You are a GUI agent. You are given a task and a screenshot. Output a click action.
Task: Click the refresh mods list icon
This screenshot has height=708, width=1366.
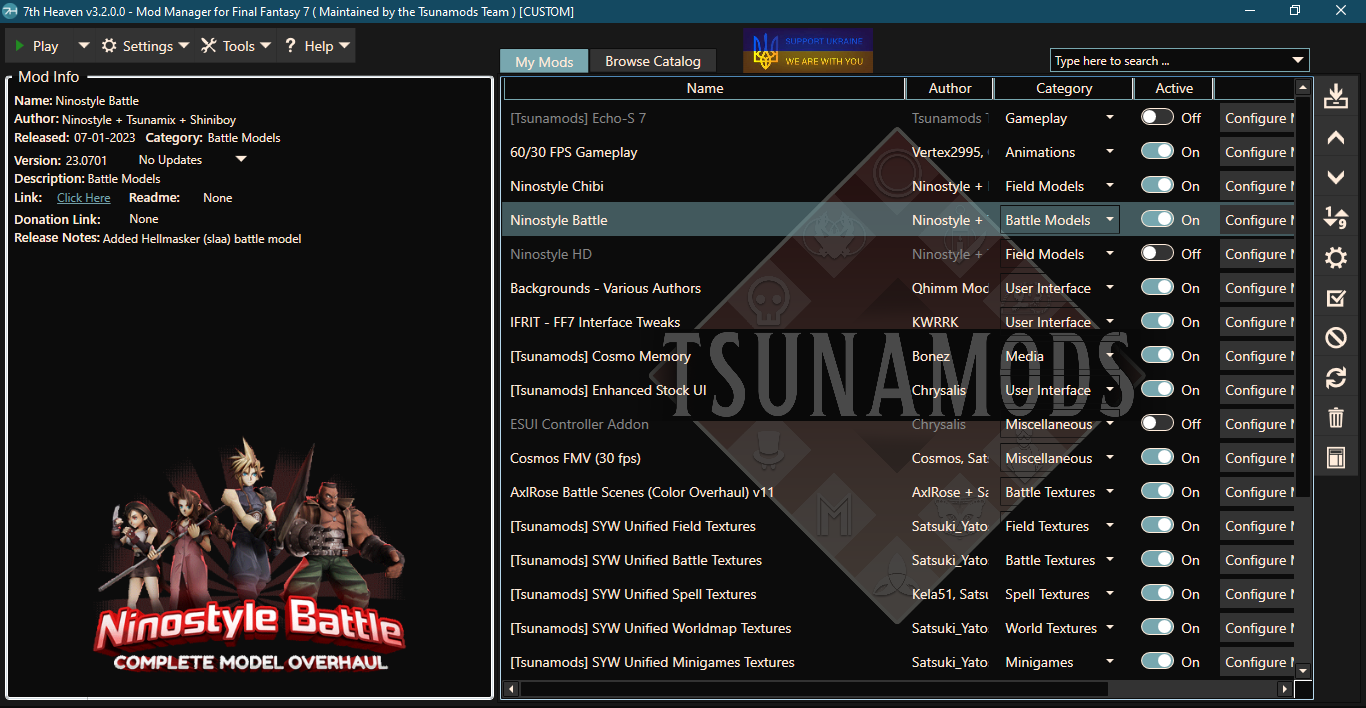[x=1335, y=378]
